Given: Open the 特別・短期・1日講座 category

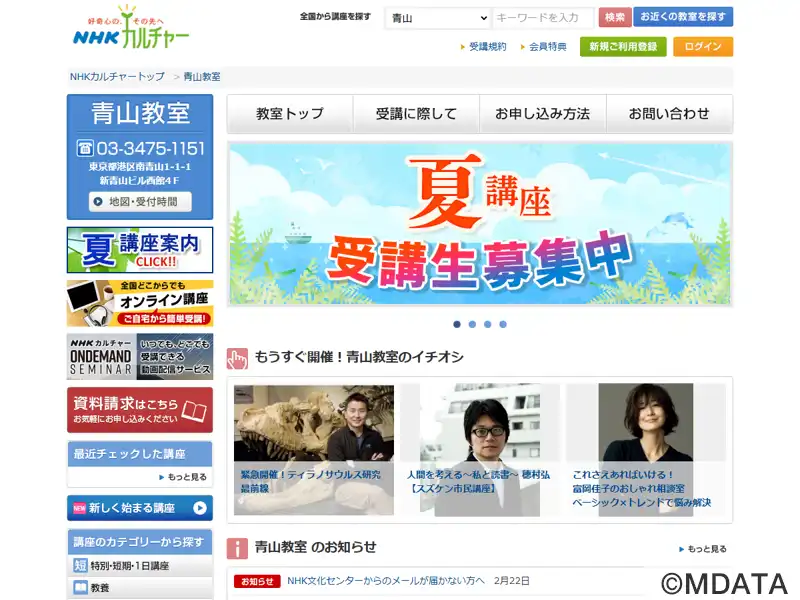Looking at the screenshot, I should pos(140,566).
